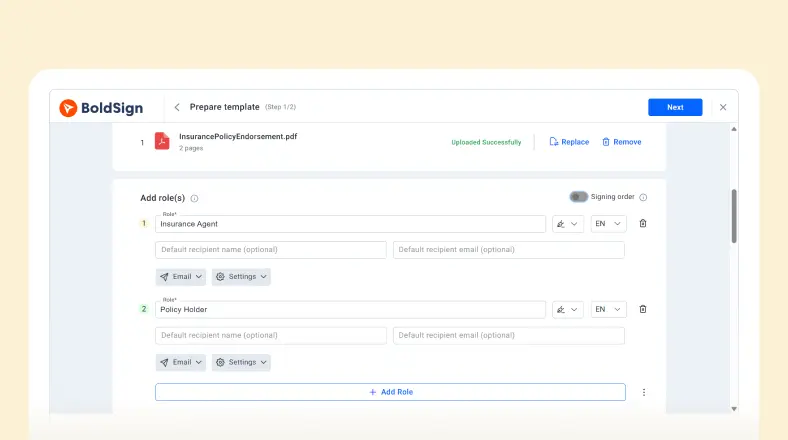Open Settings dropdown for Policy Holder
The height and width of the screenshot is (440, 788).
(x=241, y=362)
